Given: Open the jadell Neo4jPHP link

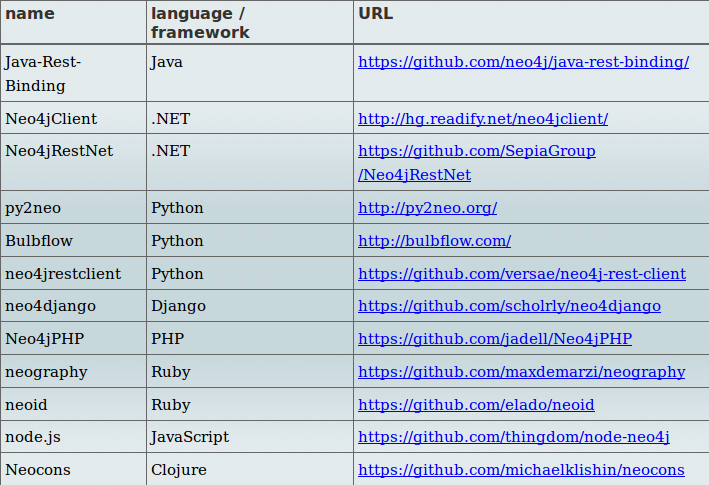Looking at the screenshot, I should click(x=495, y=339).
